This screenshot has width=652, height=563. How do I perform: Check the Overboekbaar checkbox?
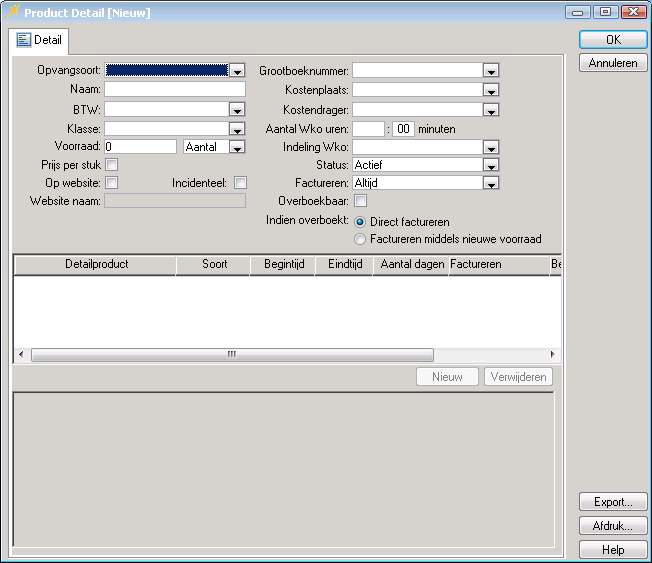360,201
